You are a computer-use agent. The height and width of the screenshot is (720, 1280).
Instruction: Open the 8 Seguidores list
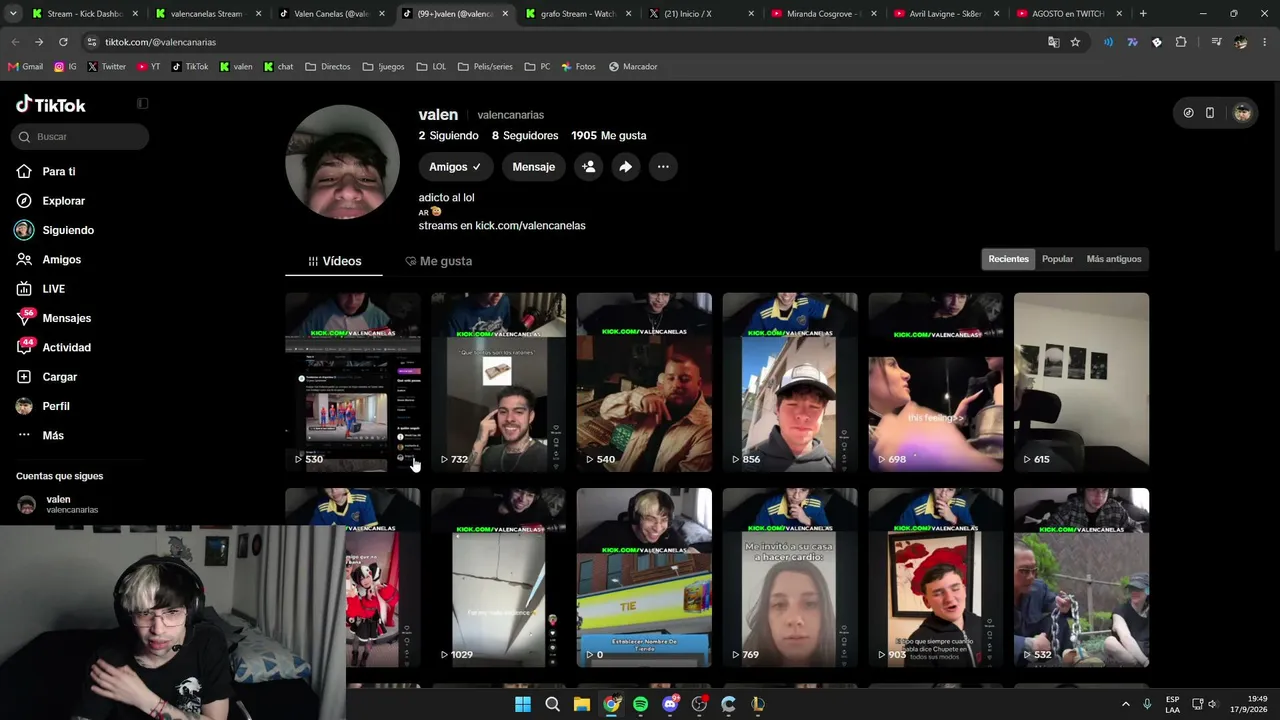525,135
